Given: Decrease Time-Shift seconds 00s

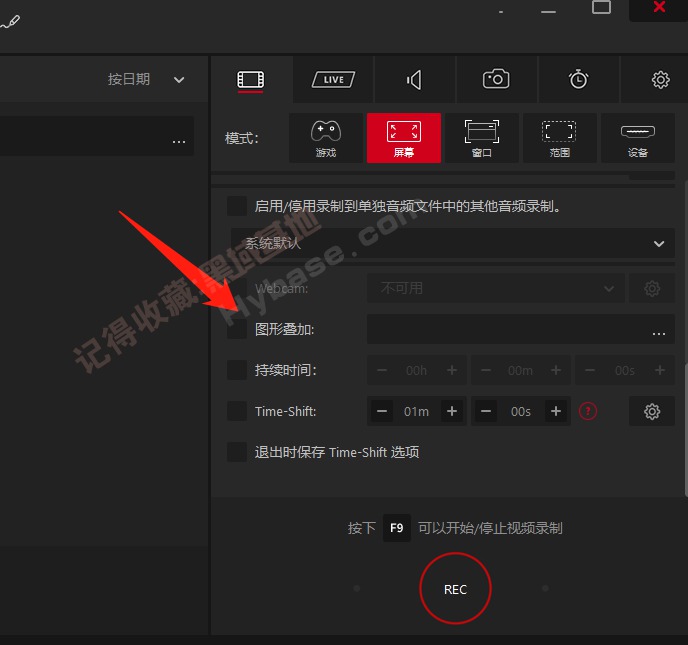Looking at the screenshot, I should [486, 412].
